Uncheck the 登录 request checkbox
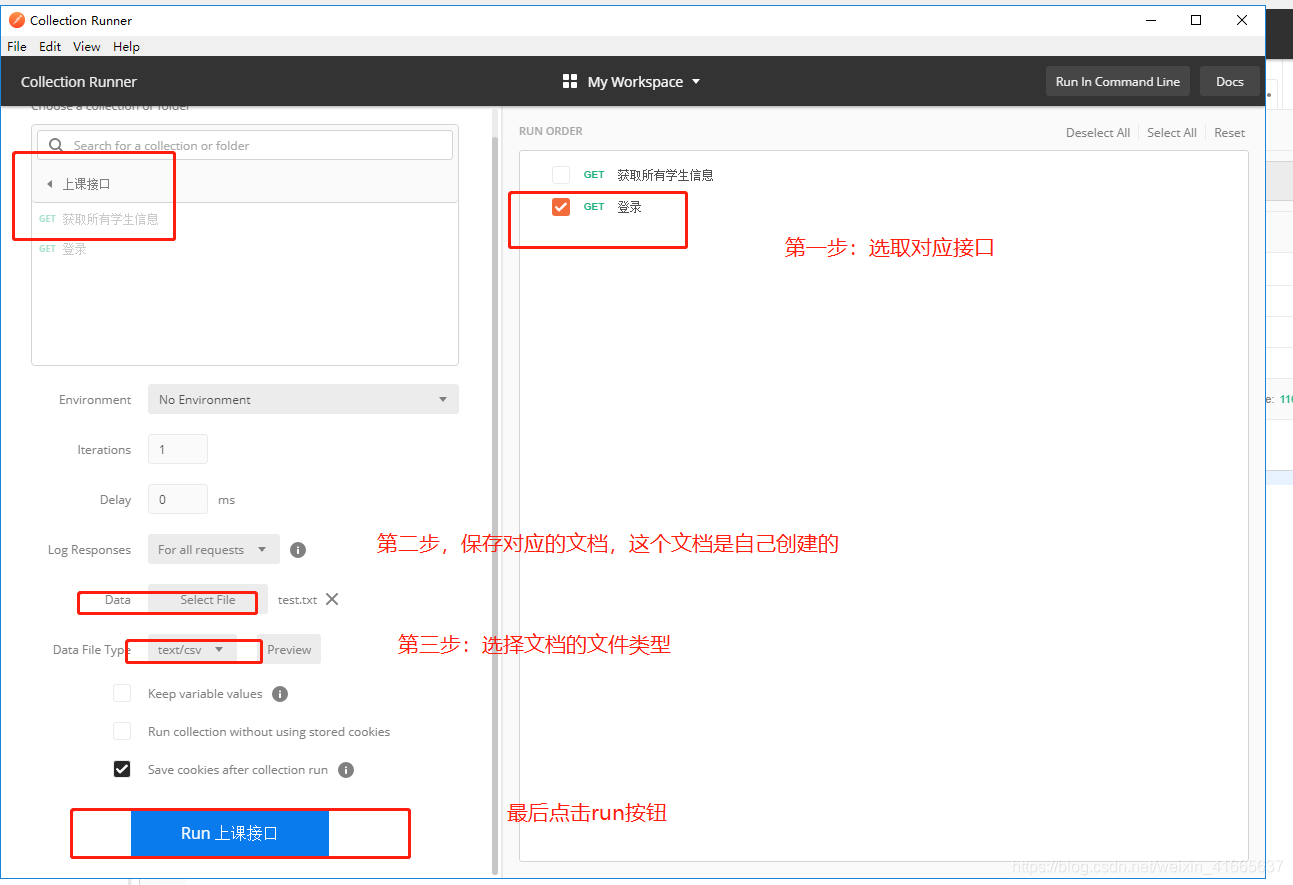 [561, 207]
